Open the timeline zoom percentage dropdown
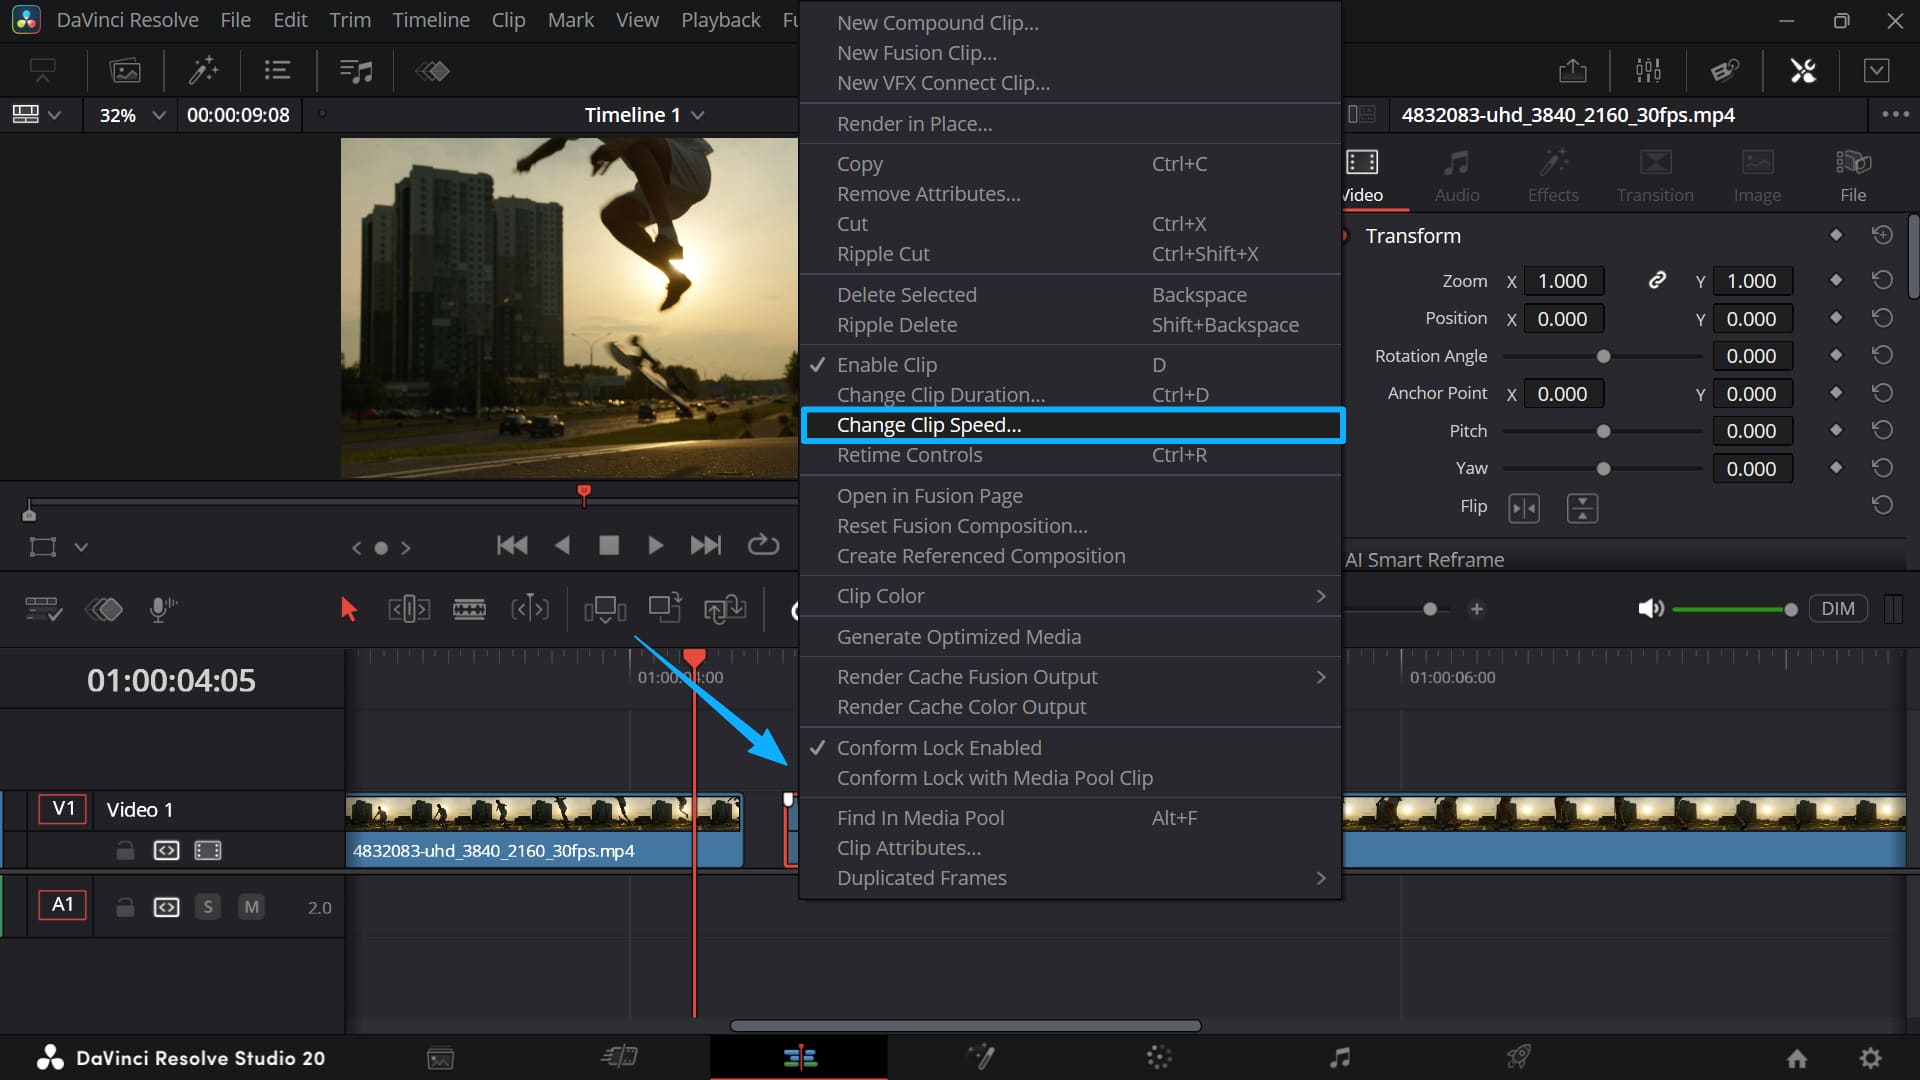This screenshot has height=1080, width=1920. coord(129,114)
